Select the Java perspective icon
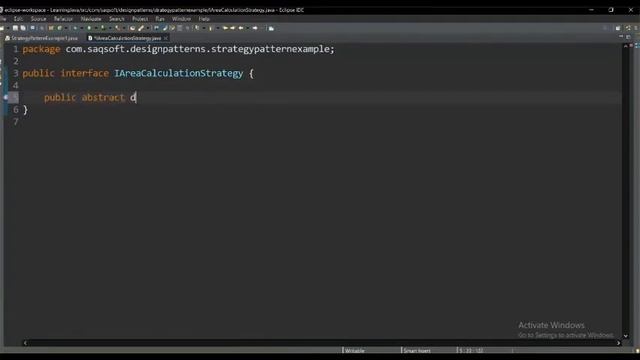Screen dimensions: 640x360 [x=628, y=28]
